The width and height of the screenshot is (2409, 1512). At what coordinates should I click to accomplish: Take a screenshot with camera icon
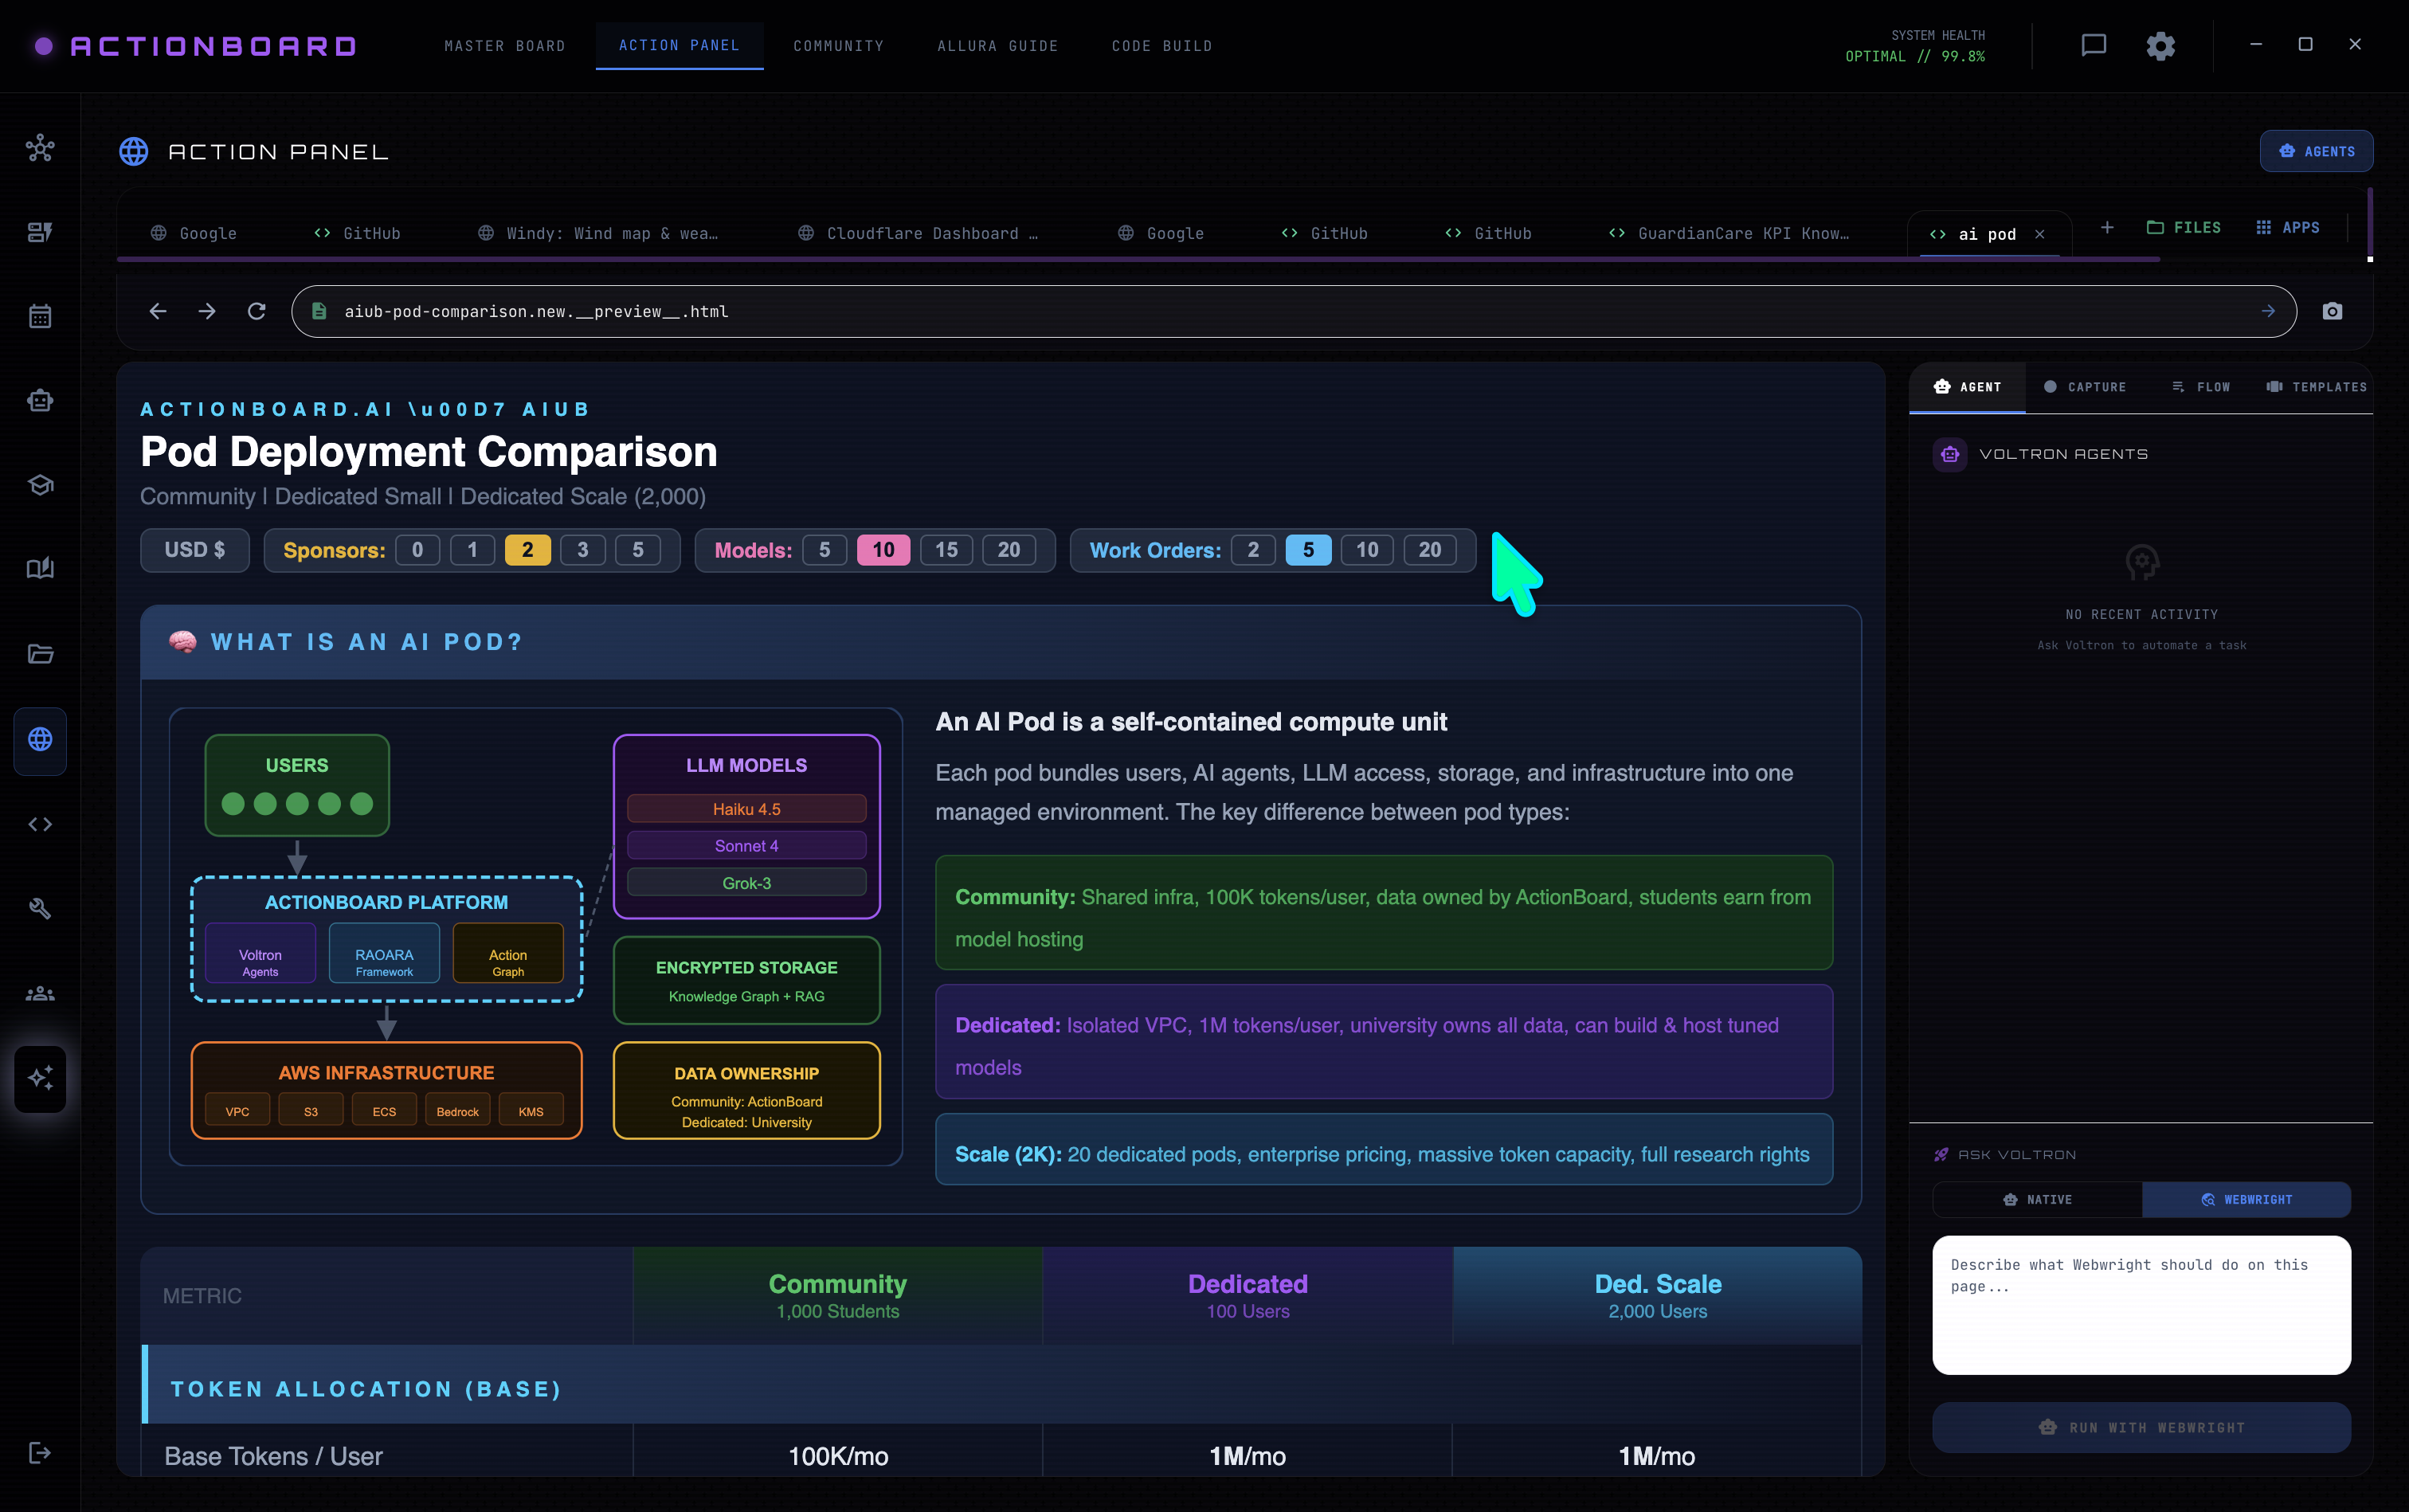2332,311
